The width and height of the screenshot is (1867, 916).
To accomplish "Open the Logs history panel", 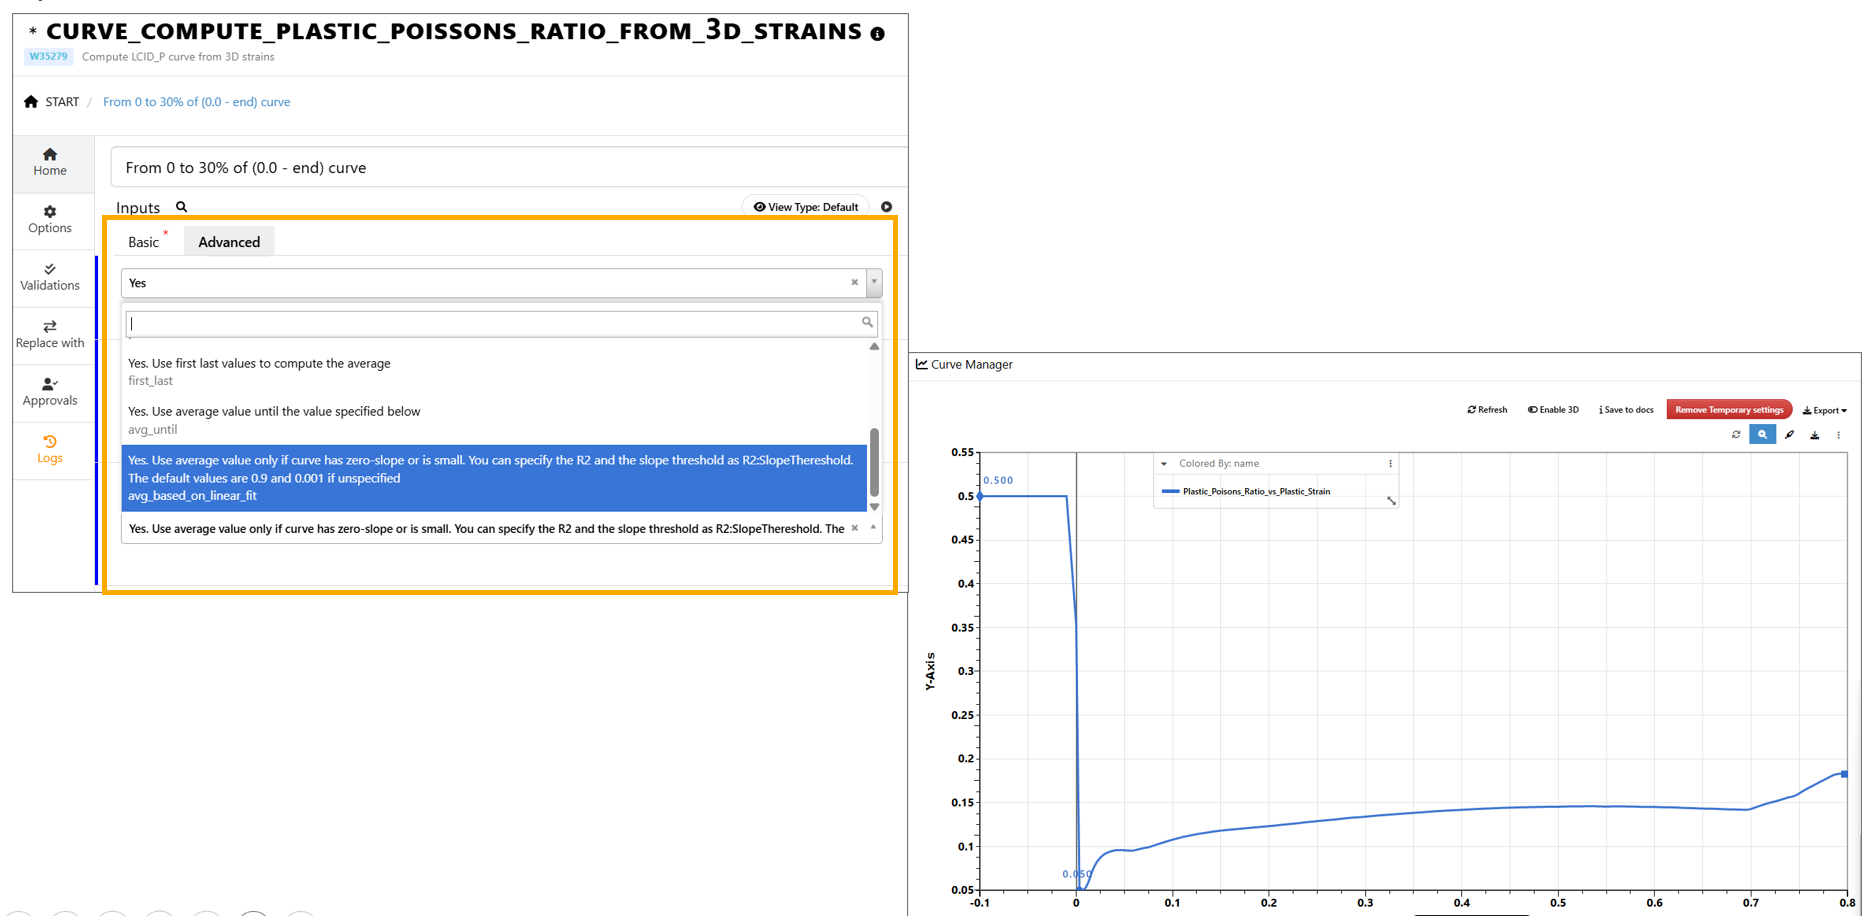I will point(50,449).
